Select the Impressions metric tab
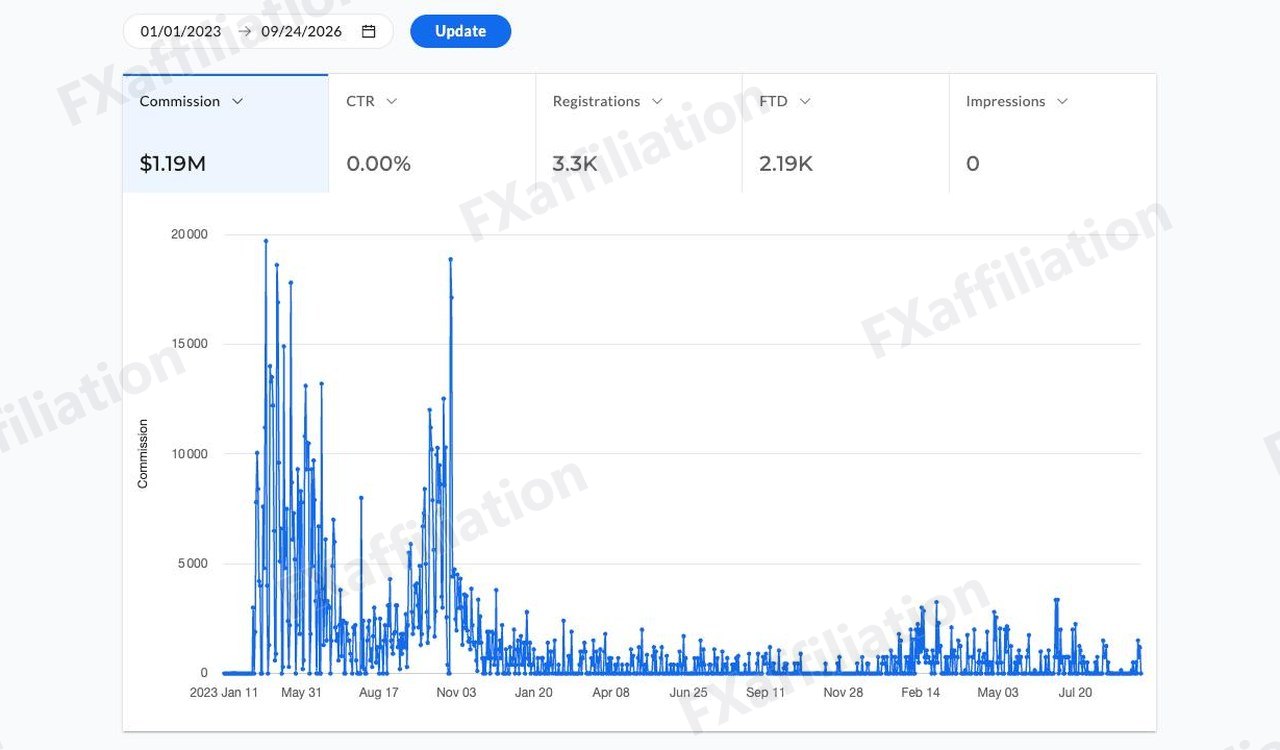 coord(1053,133)
